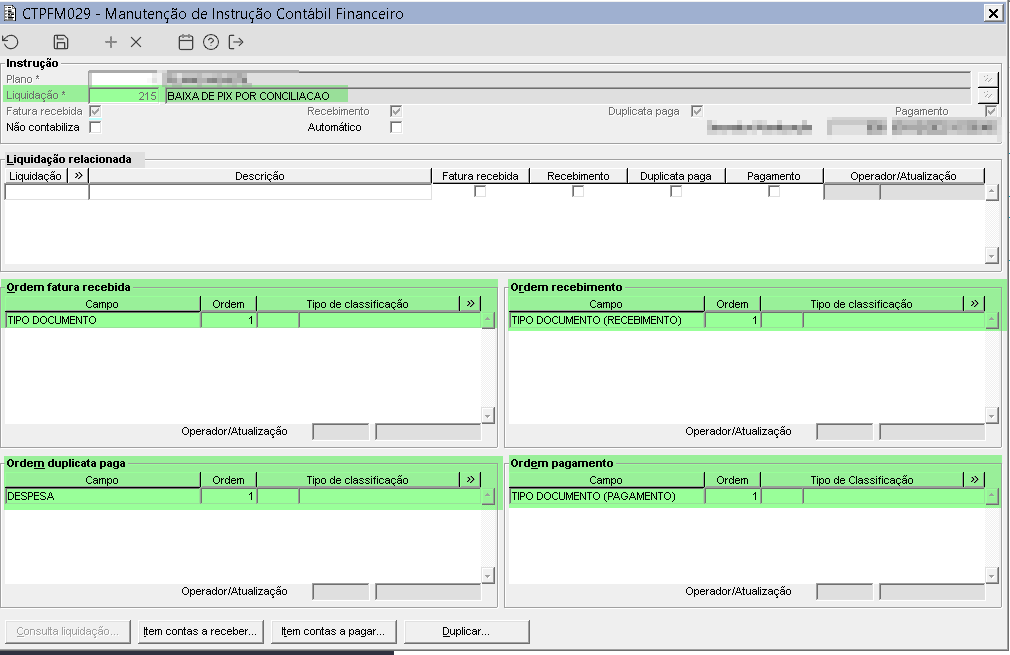This screenshot has width=1010, height=655.
Task: Click Descrição column header in Liquidação relacionada
Action: 260,176
